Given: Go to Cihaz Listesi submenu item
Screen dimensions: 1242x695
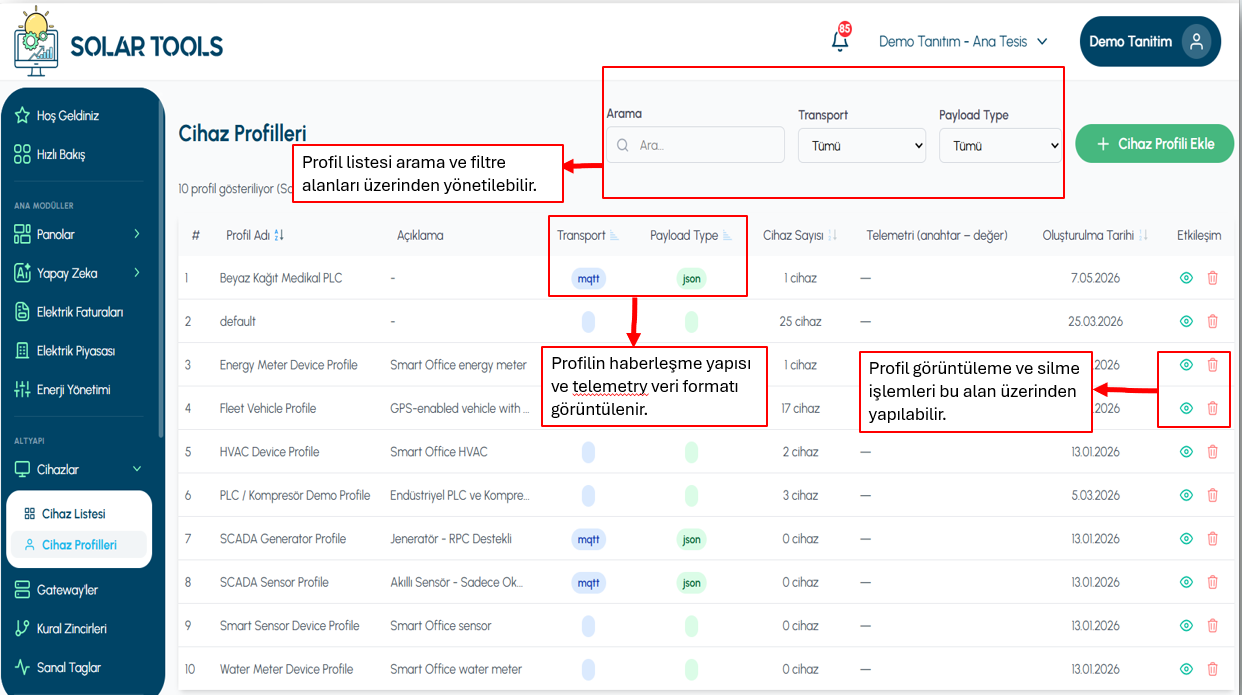Looking at the screenshot, I should [73, 514].
